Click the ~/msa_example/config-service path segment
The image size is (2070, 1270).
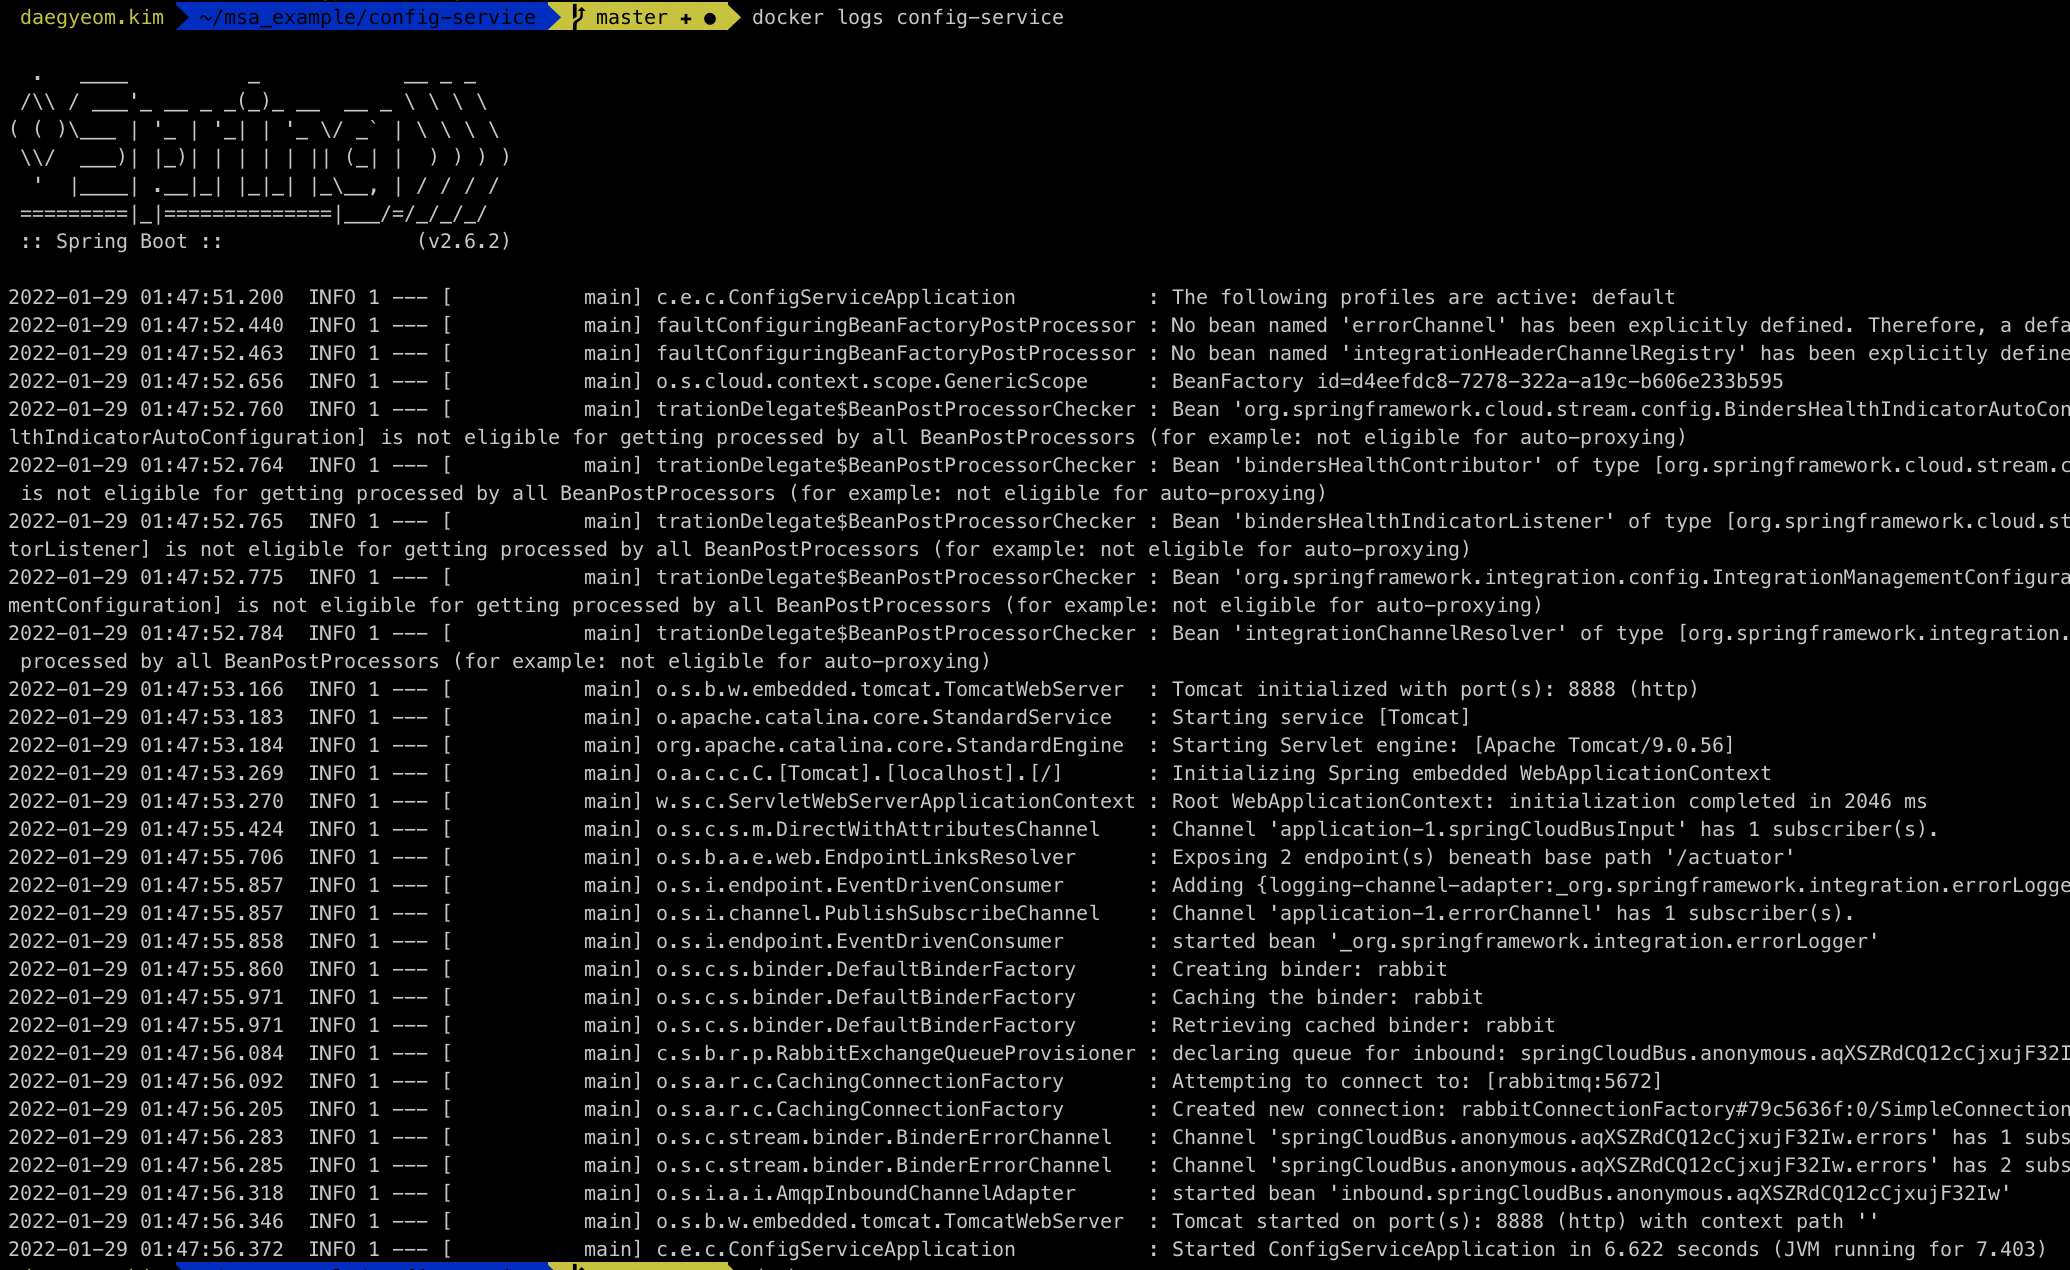tap(367, 17)
